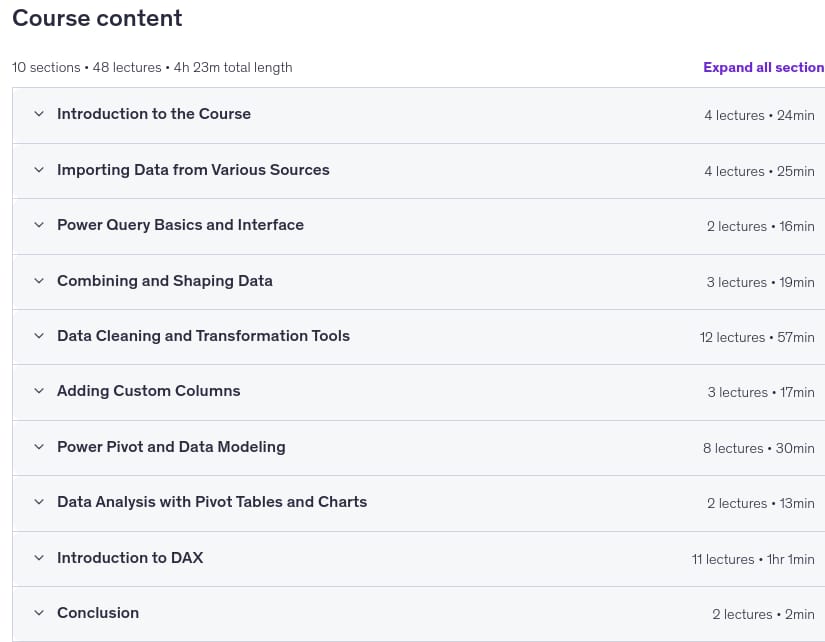
Task: Click the Introduction to the Course title
Action: (x=154, y=114)
